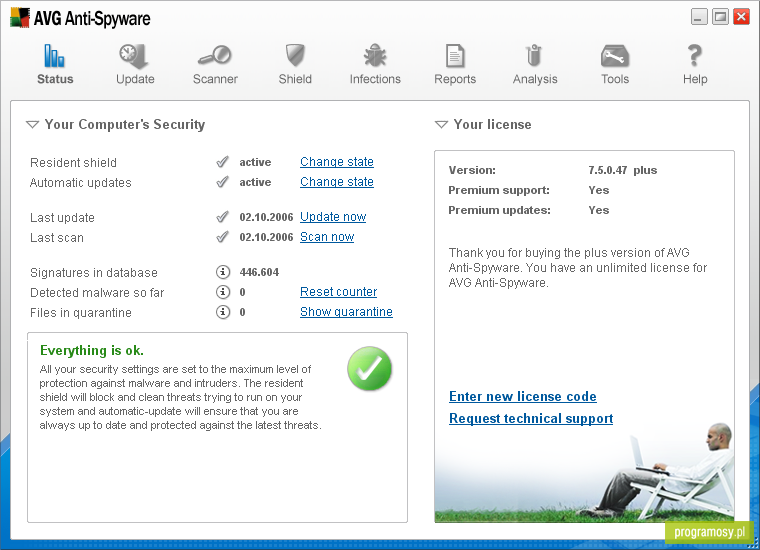Image resolution: width=760 pixels, height=550 pixels.
Task: Click info icon beside Detected malware so far
Action: [x=222, y=292]
